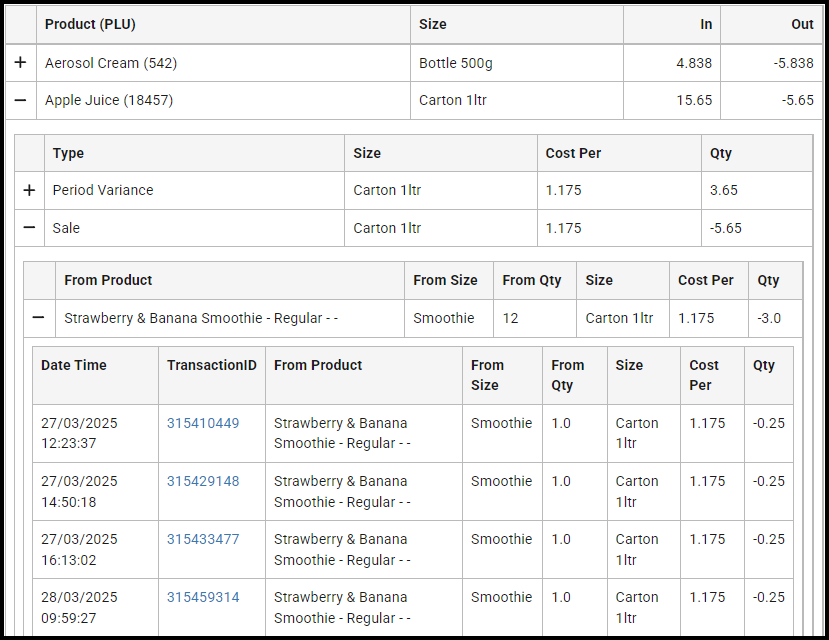Collapse the Strawberry & Banana Smoothie group row
The image size is (829, 640).
pyautogui.click(x=38, y=318)
